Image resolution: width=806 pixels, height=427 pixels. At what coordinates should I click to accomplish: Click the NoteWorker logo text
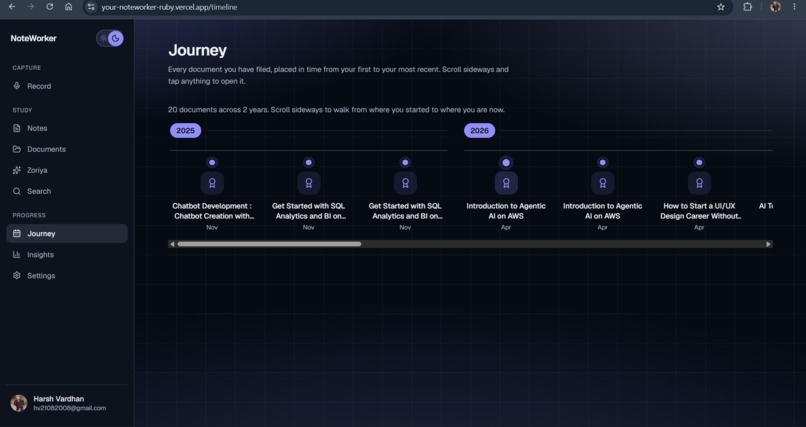point(33,38)
